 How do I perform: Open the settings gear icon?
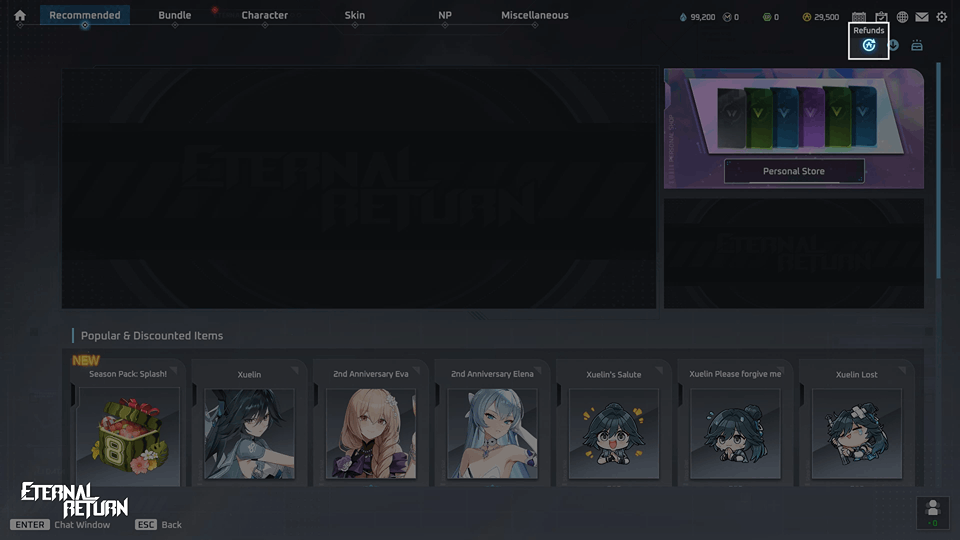point(942,17)
